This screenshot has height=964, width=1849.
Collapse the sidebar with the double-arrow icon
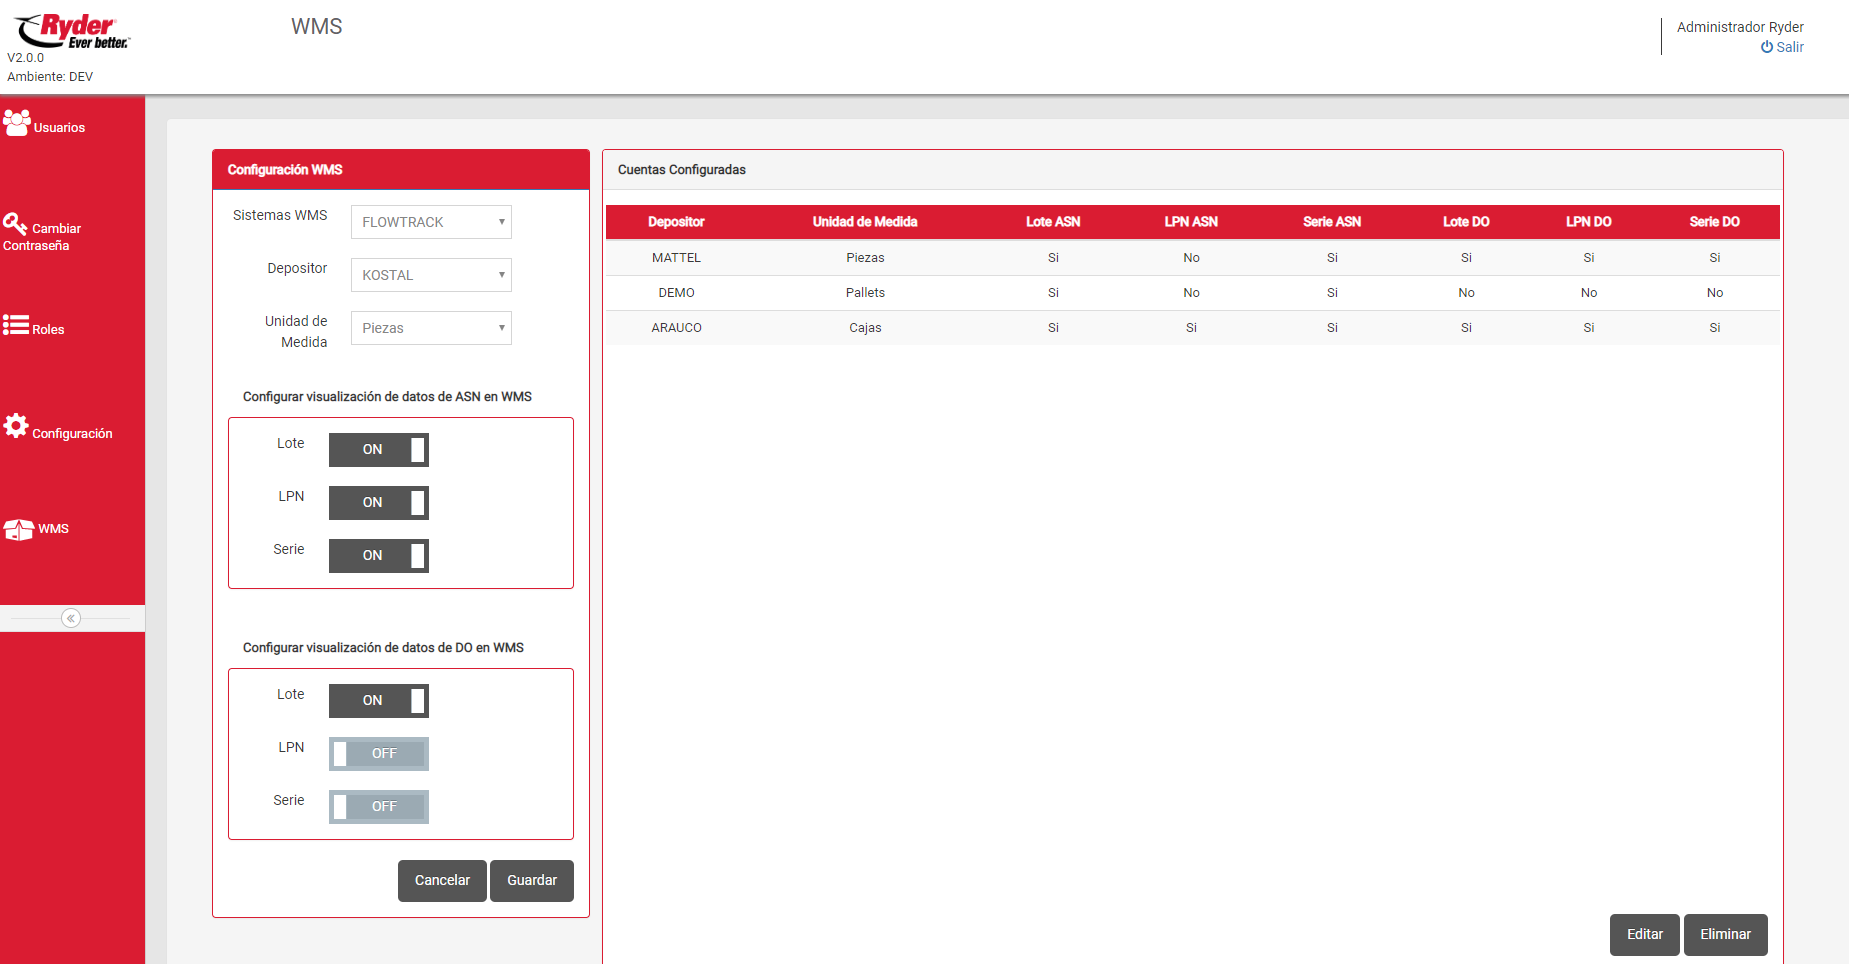[71, 618]
